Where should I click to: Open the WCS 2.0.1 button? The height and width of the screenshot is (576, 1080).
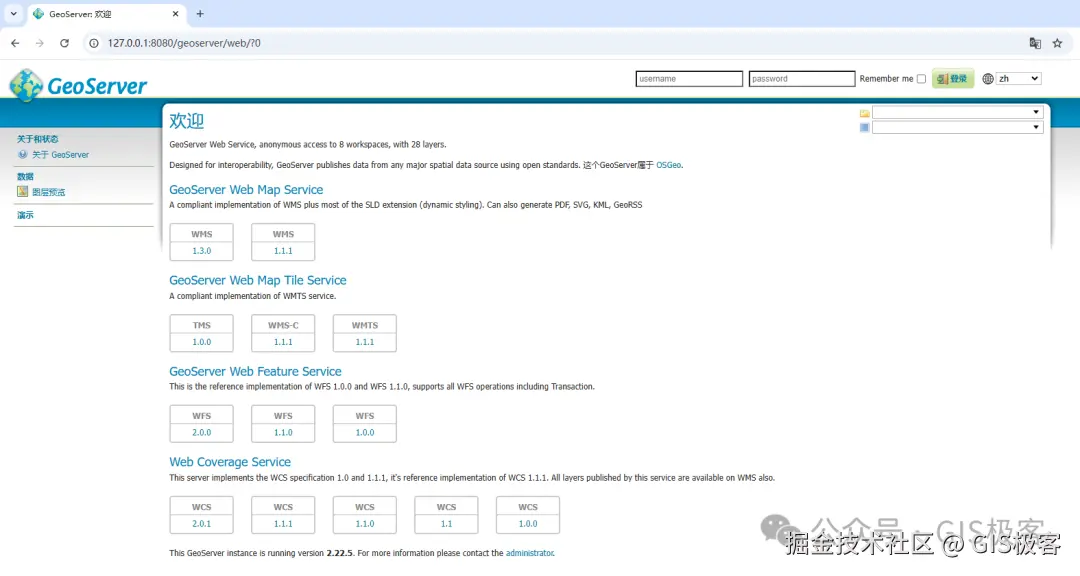click(x=202, y=515)
